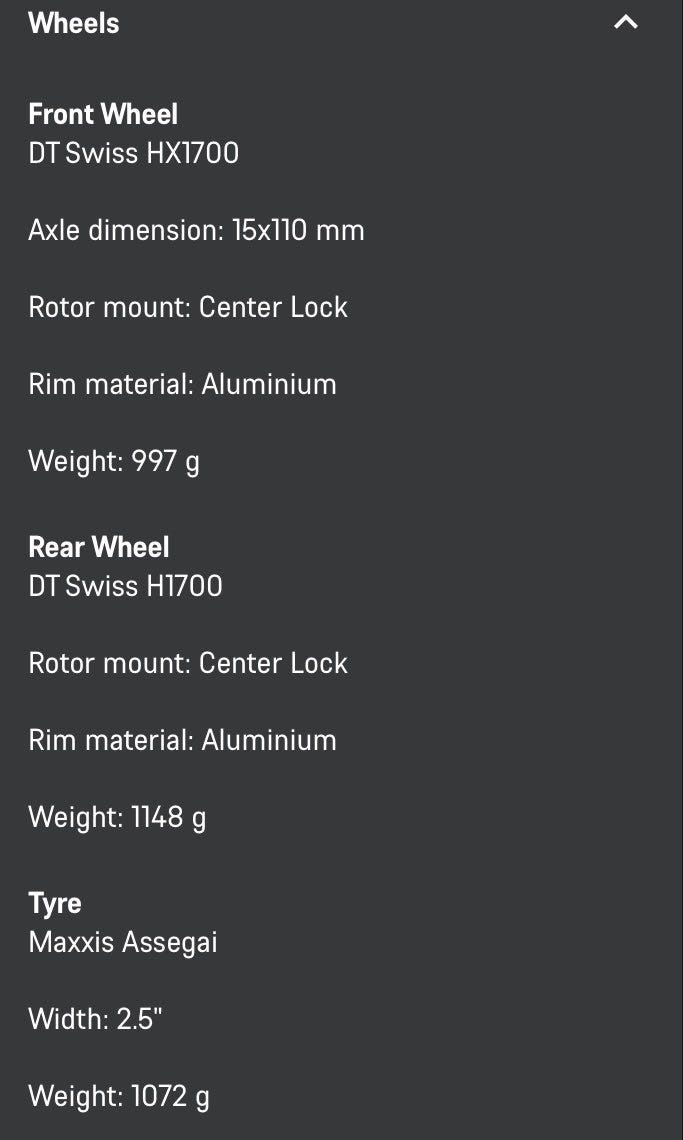Select the Rear Wheel heading

click(x=98, y=547)
